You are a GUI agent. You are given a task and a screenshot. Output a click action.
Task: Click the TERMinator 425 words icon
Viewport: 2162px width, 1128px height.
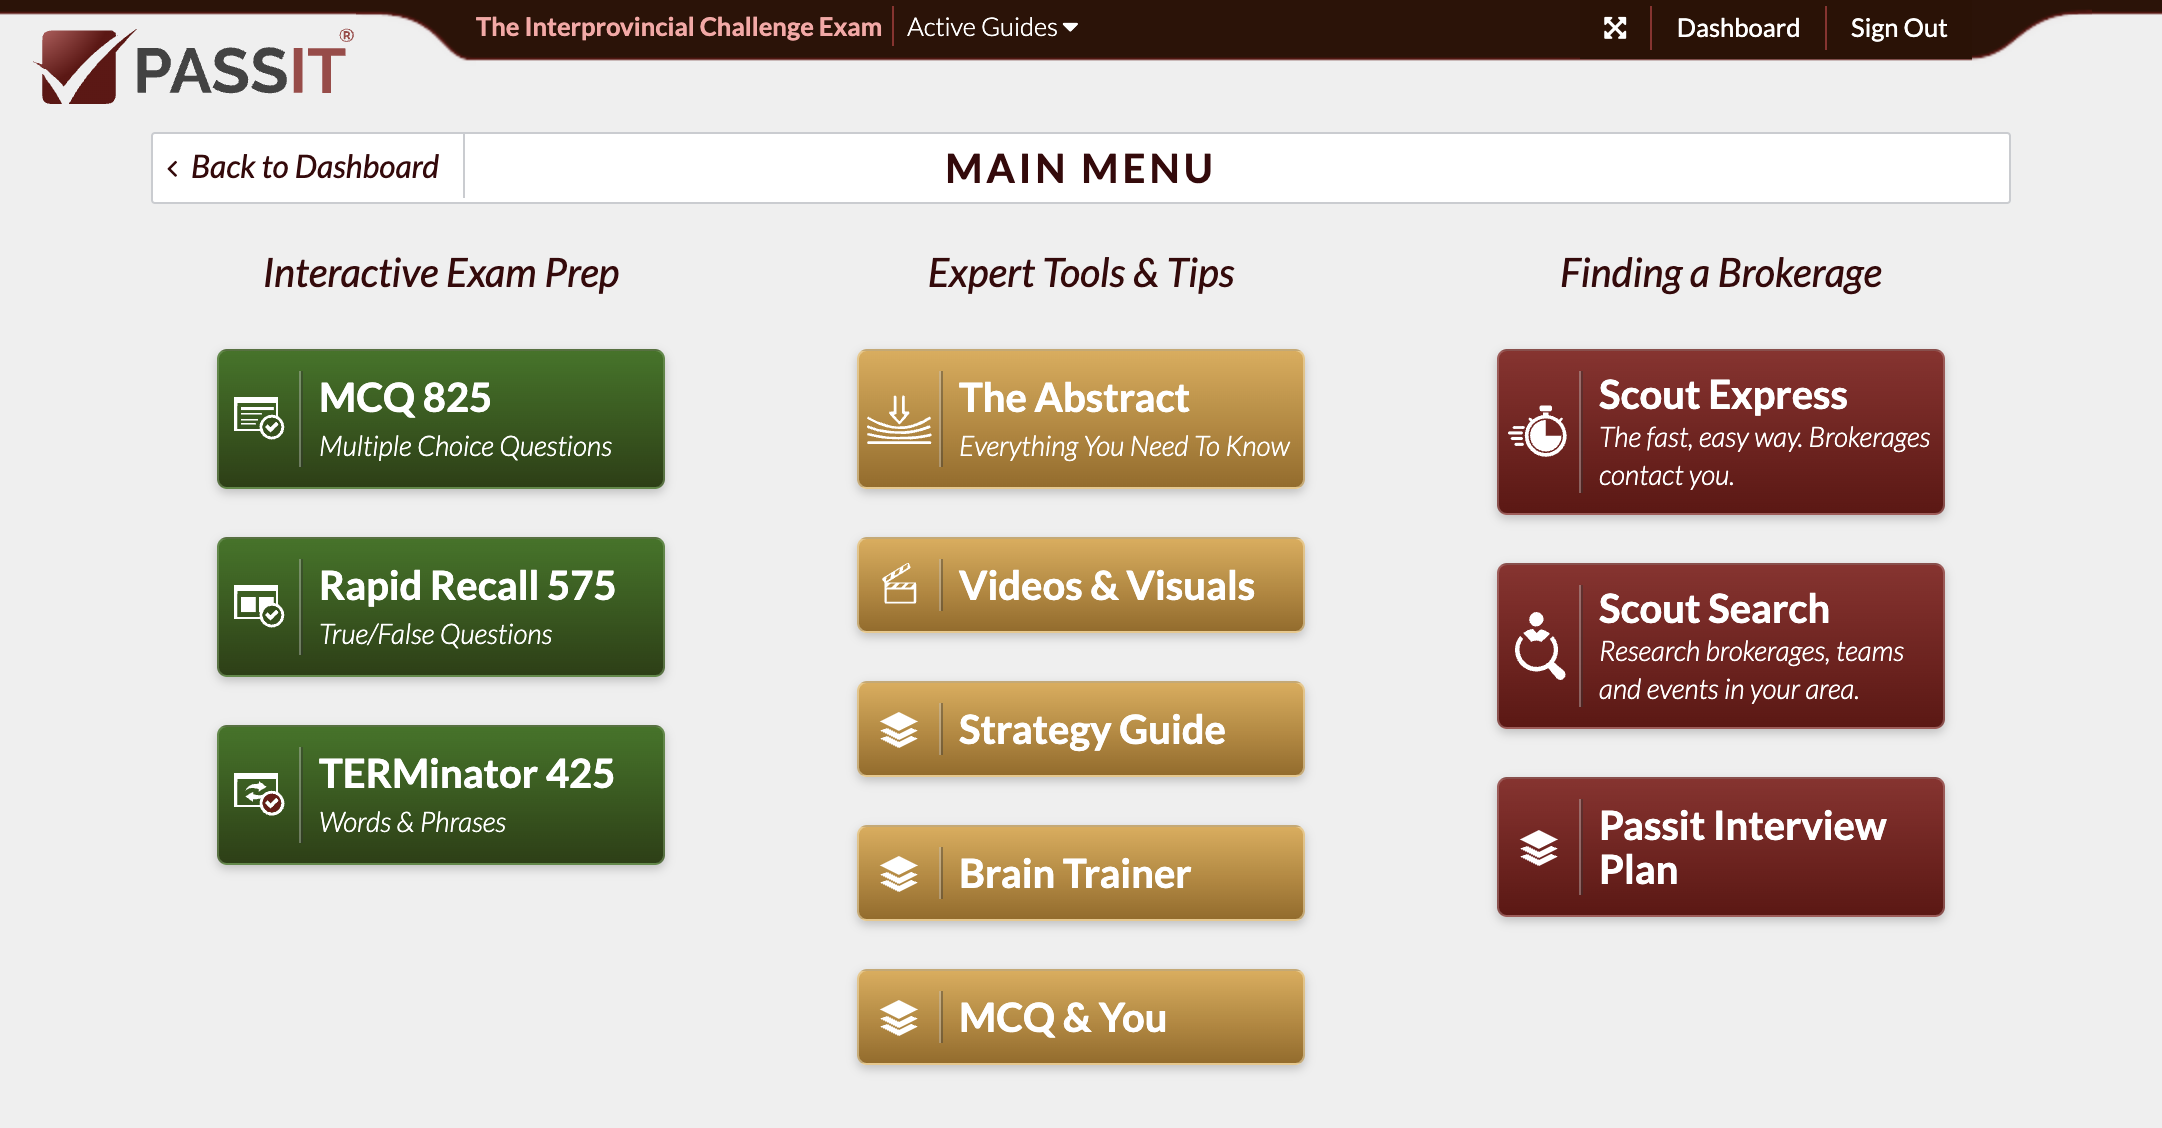point(259,796)
